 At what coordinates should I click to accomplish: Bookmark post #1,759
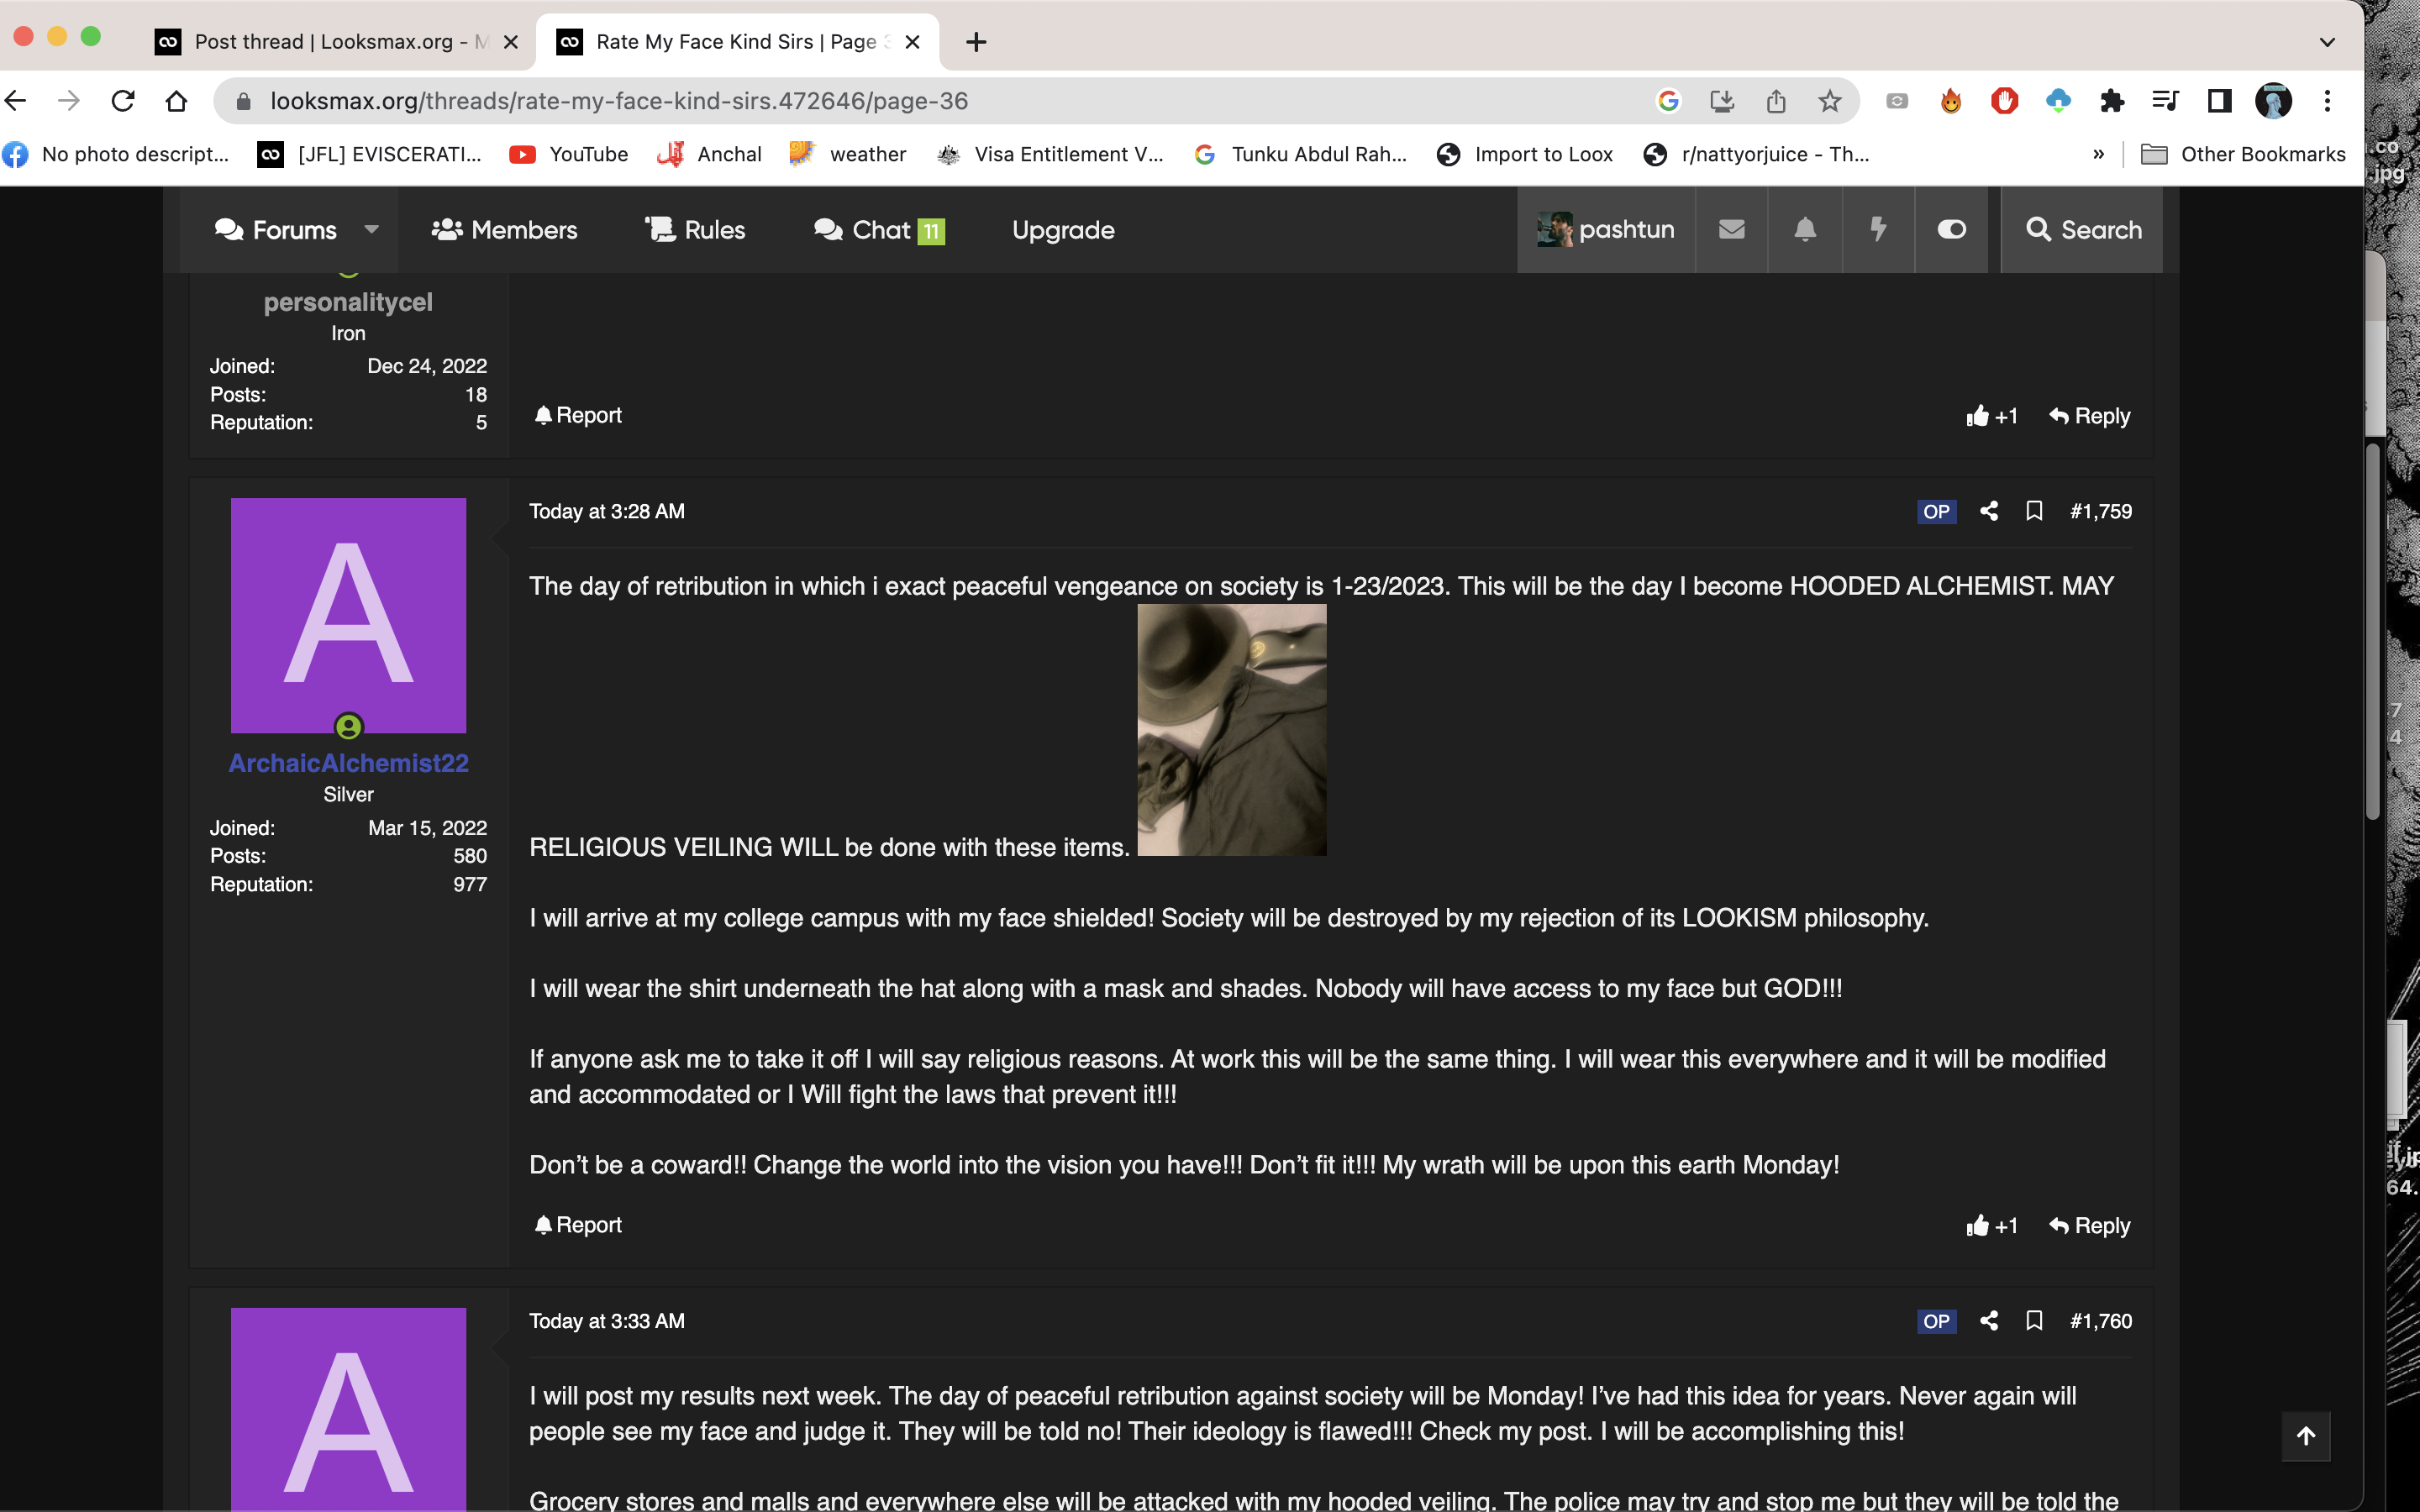[x=2034, y=511]
